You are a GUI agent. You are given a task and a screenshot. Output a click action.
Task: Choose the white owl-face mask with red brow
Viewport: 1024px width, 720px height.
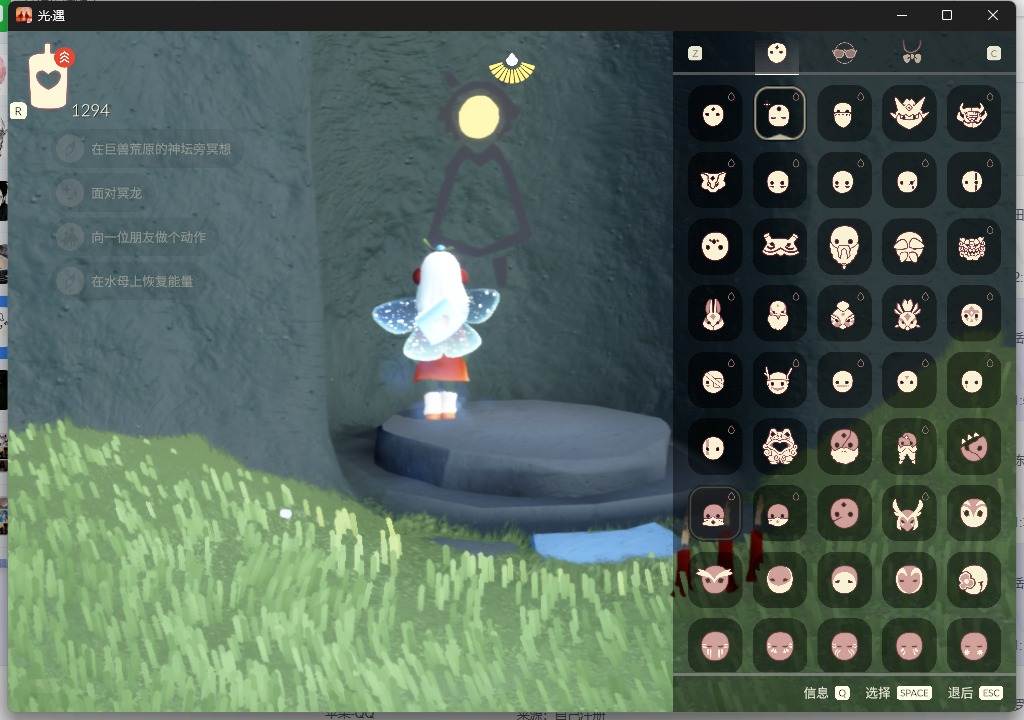click(x=973, y=514)
